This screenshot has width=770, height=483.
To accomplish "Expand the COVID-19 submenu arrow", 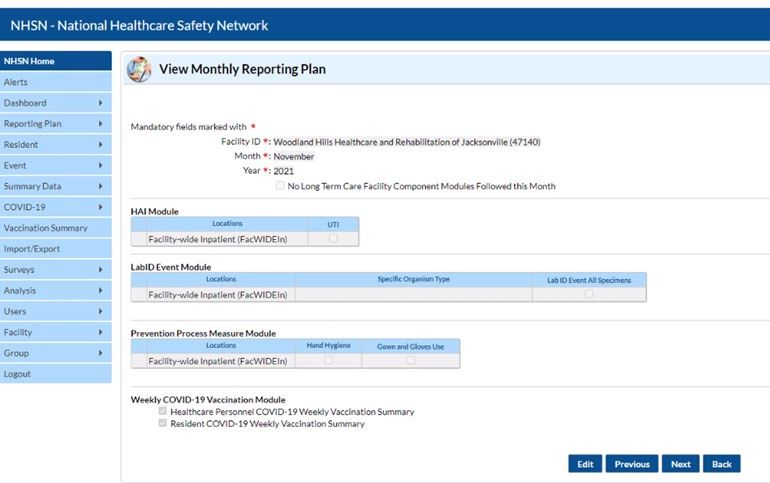I will pyautogui.click(x=100, y=207).
